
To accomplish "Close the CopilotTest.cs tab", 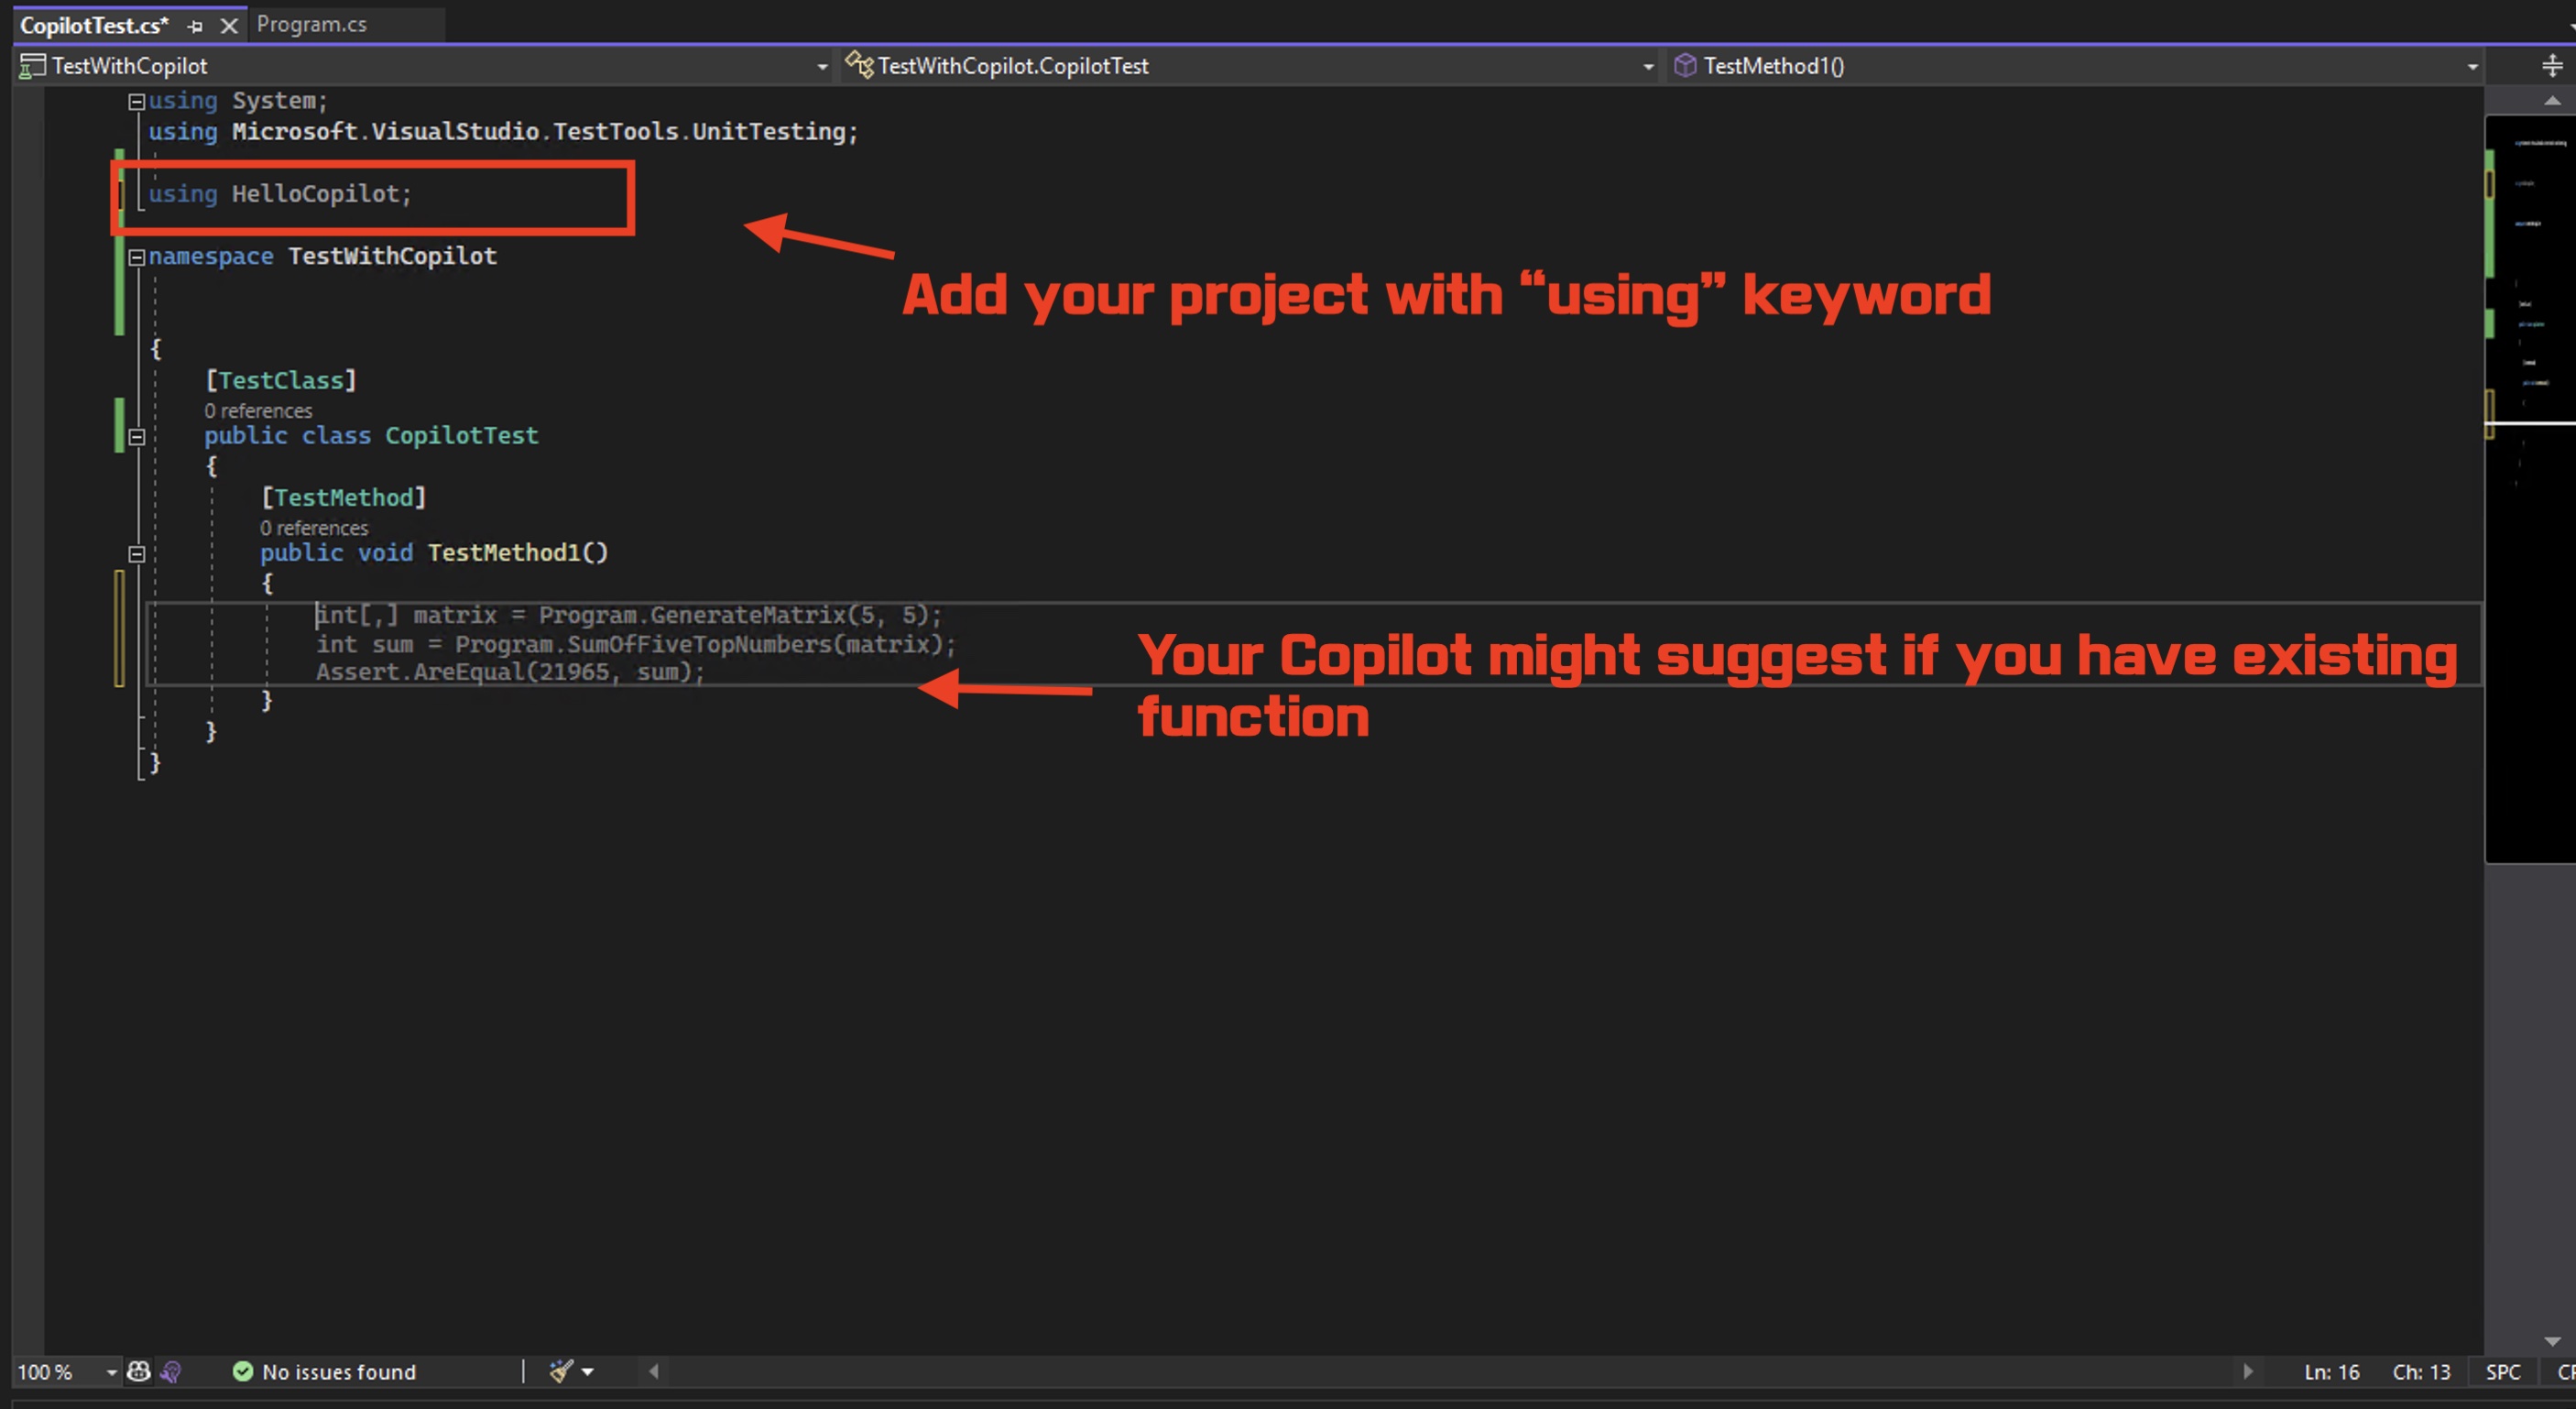I will tap(229, 26).
